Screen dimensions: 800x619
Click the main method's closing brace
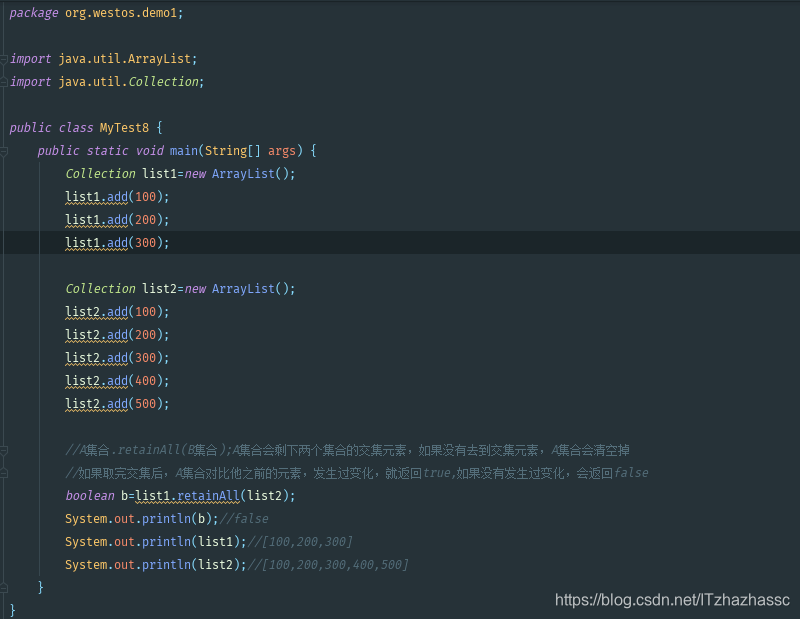pos(41,587)
